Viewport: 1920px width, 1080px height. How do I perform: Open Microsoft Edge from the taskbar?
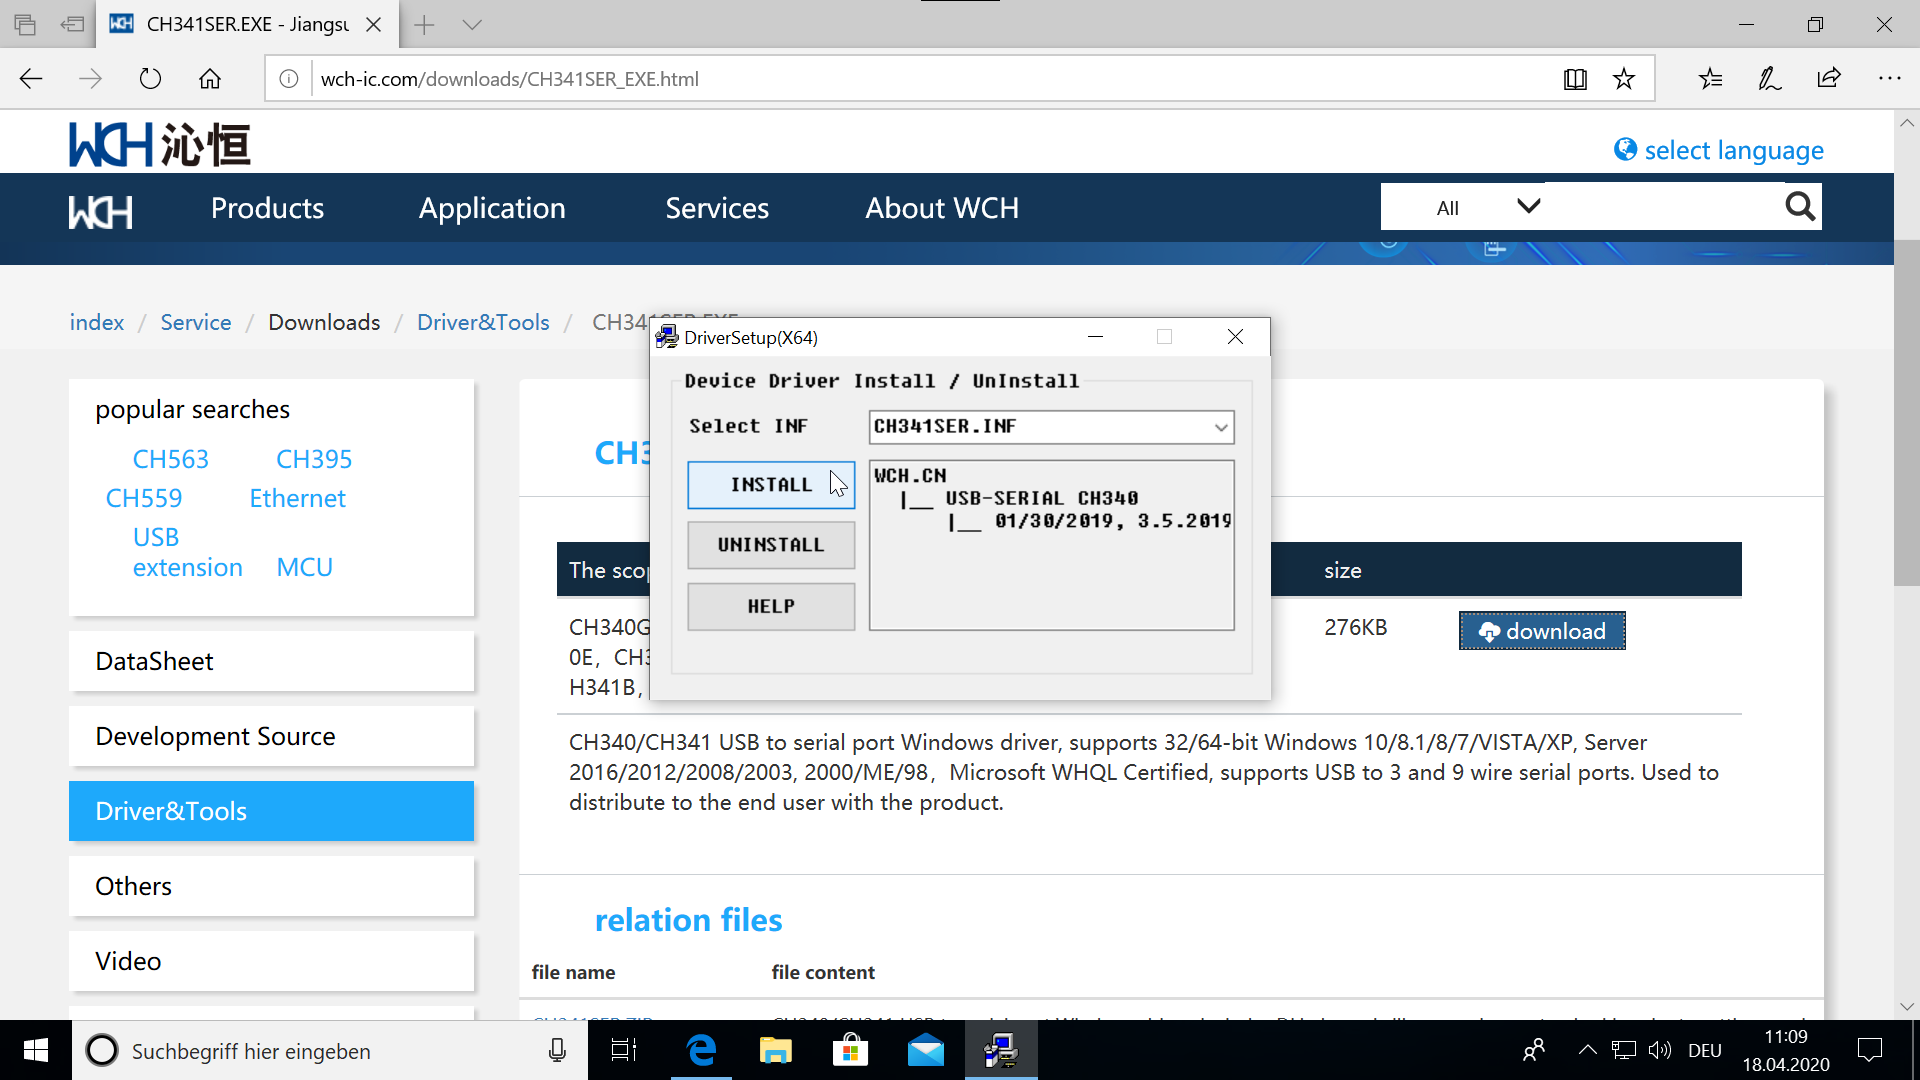pyautogui.click(x=702, y=1050)
